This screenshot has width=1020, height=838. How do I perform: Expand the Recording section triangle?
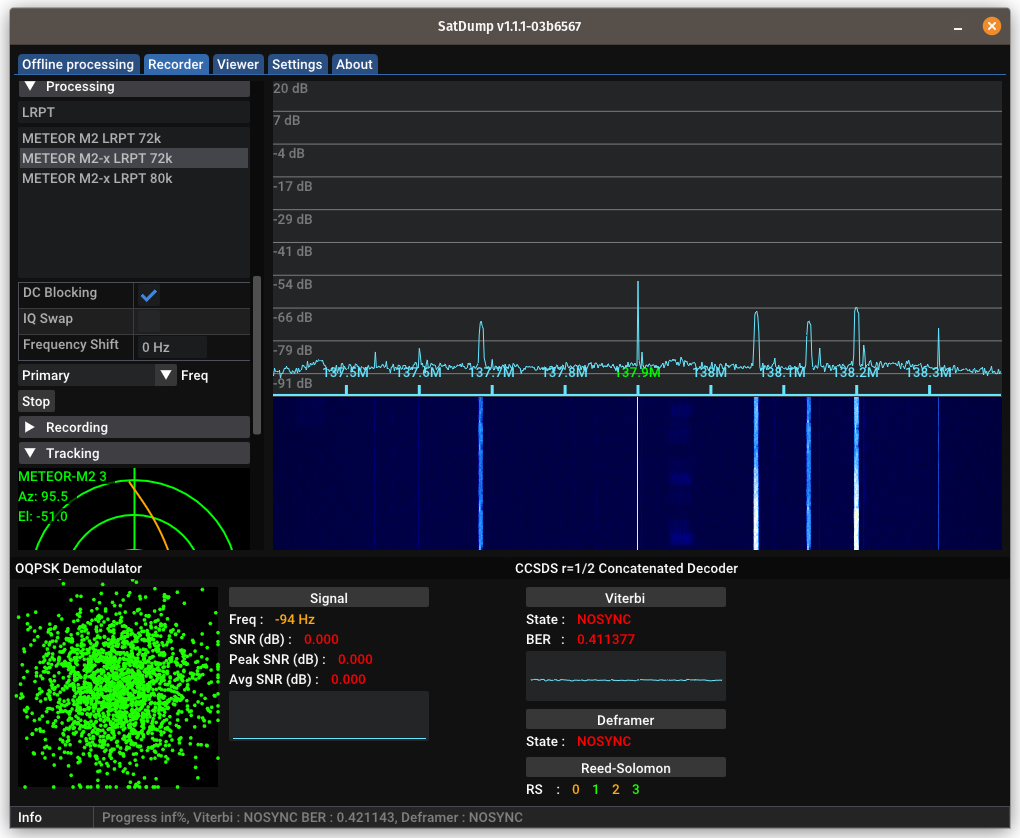(x=30, y=427)
